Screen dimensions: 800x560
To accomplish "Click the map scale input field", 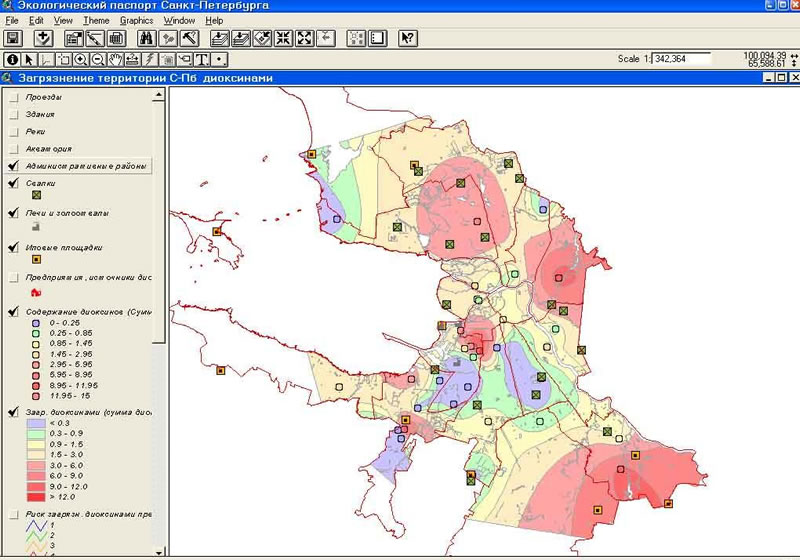I will coord(680,59).
